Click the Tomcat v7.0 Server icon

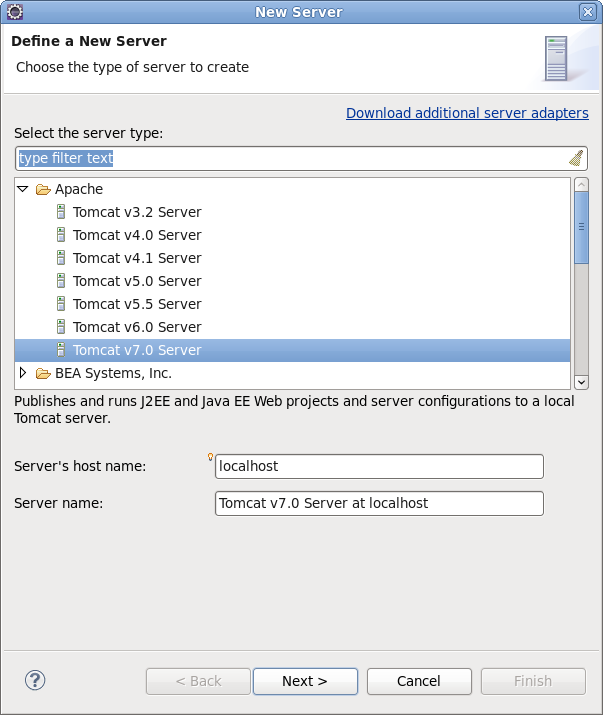(61, 350)
